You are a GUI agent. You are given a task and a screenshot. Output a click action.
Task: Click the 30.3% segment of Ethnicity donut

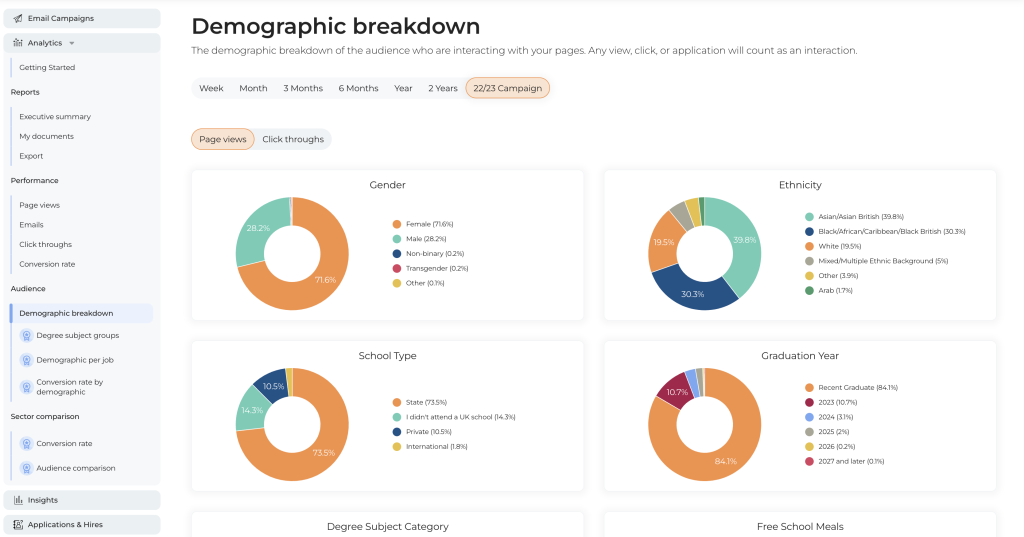pos(692,294)
